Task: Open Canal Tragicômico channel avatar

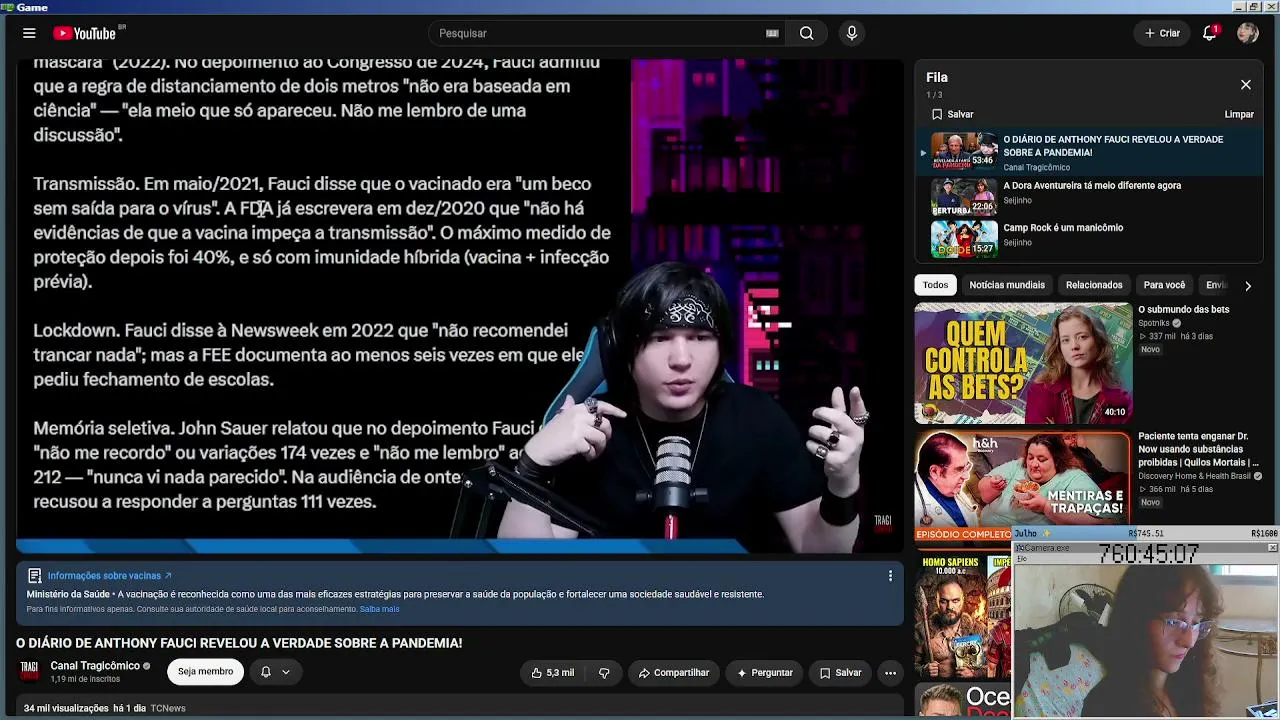Action: pos(29,671)
